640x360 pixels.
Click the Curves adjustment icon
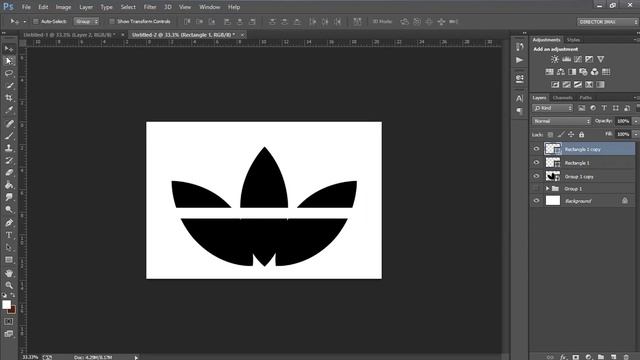pos(578,59)
